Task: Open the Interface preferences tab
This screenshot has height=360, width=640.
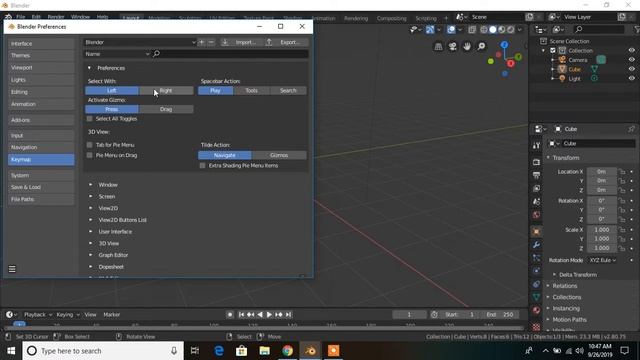Action: coord(41,44)
